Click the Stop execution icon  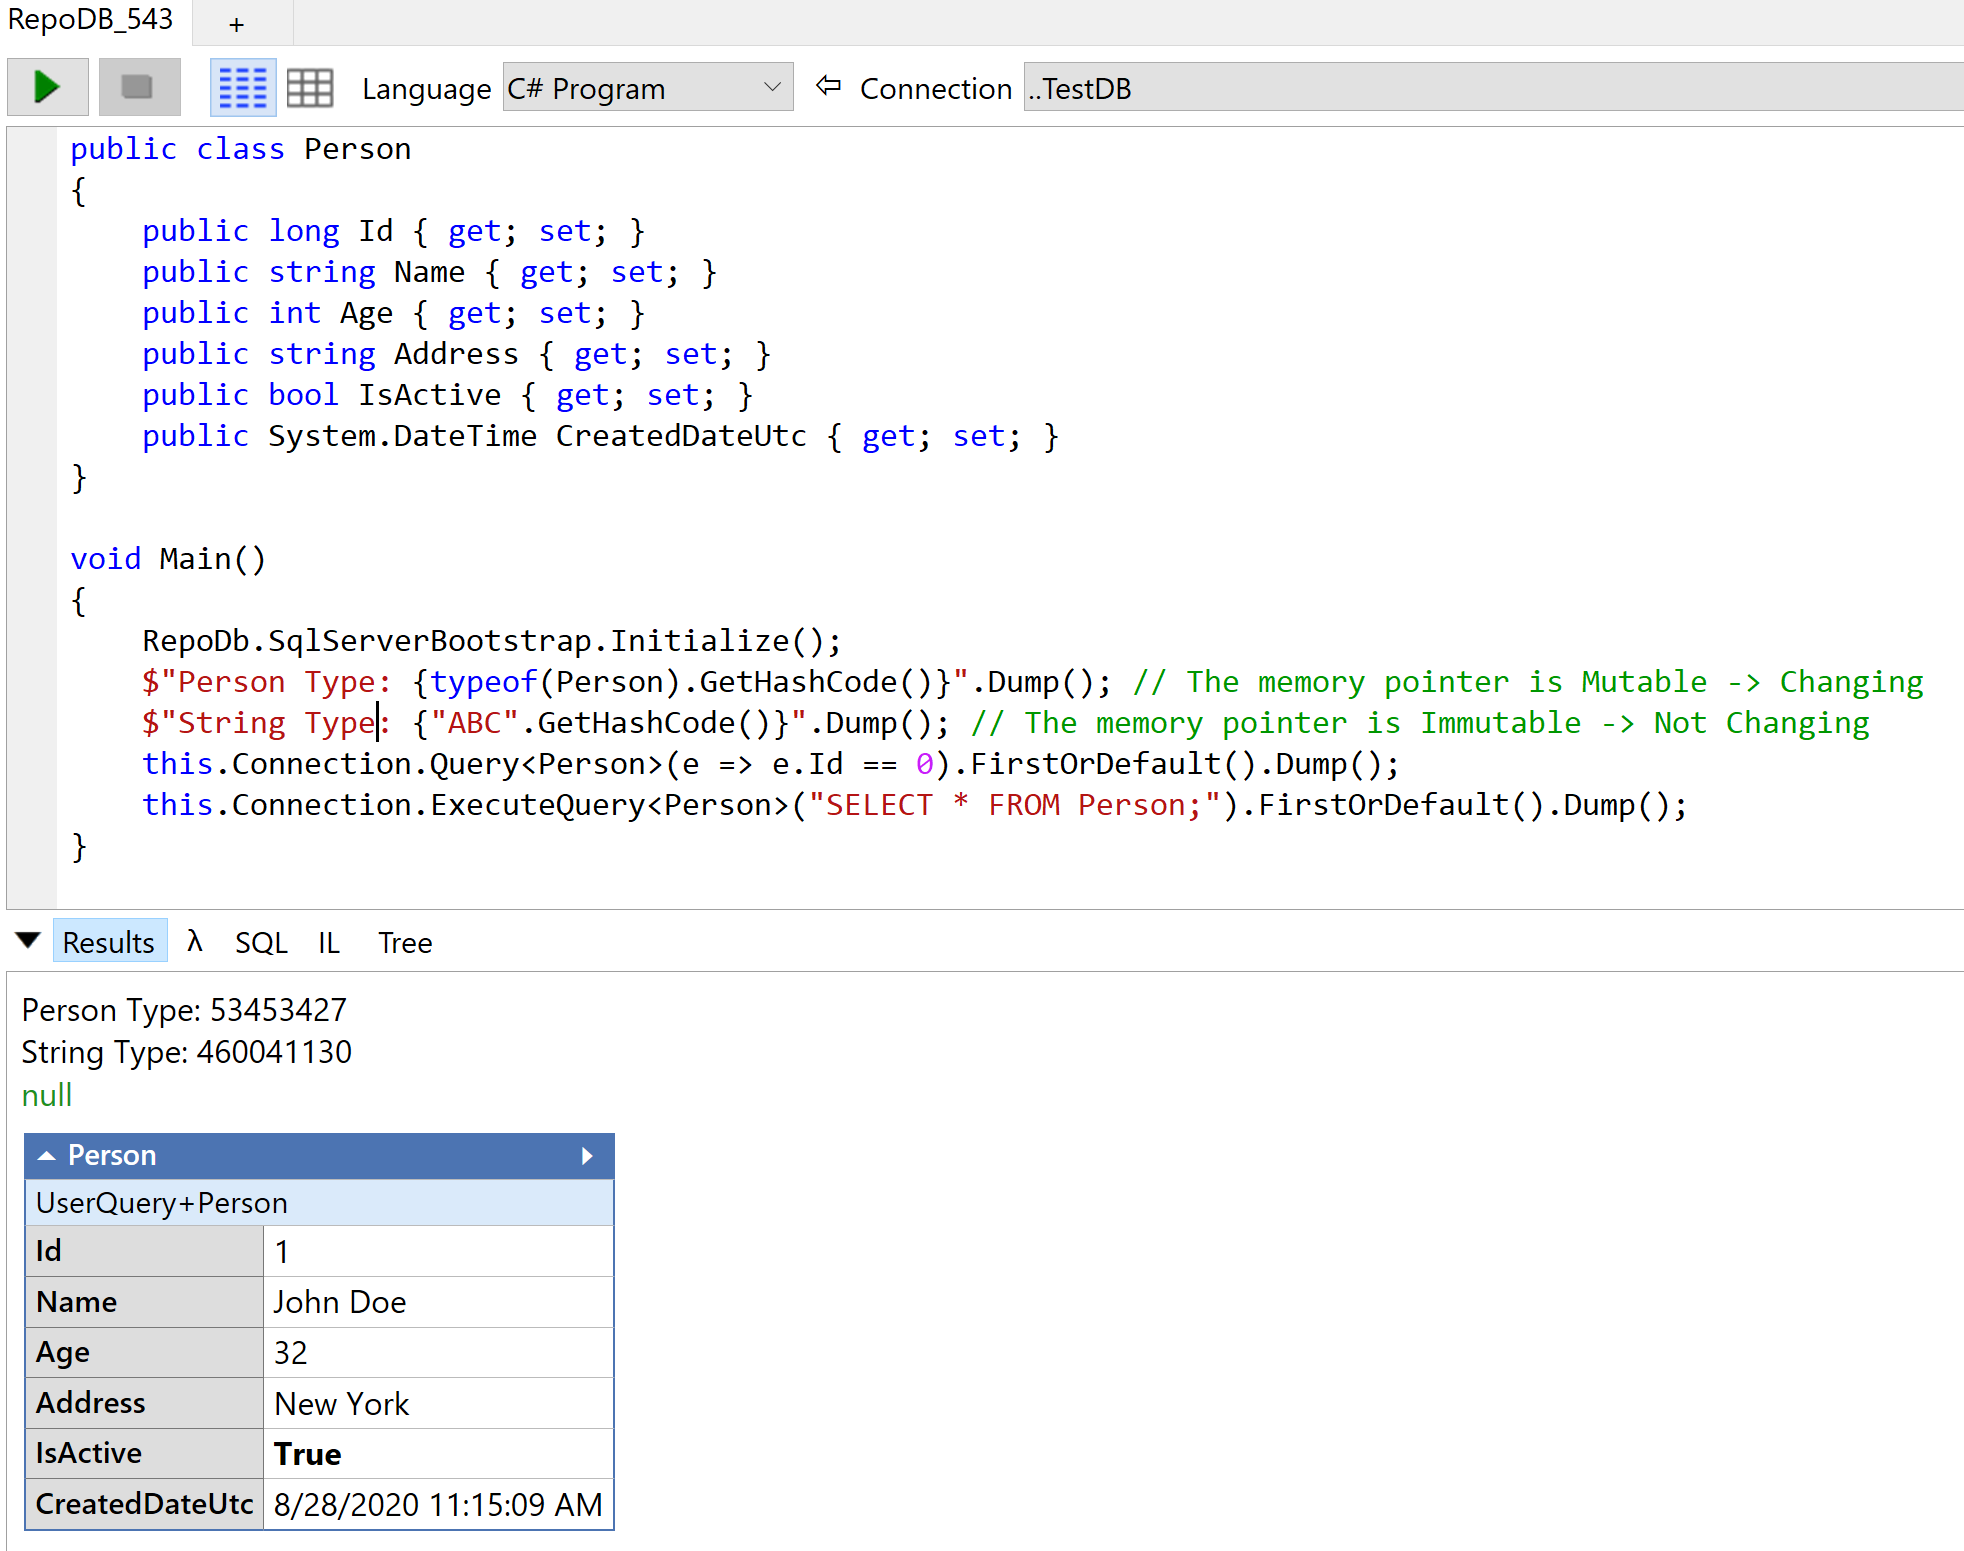tap(139, 86)
